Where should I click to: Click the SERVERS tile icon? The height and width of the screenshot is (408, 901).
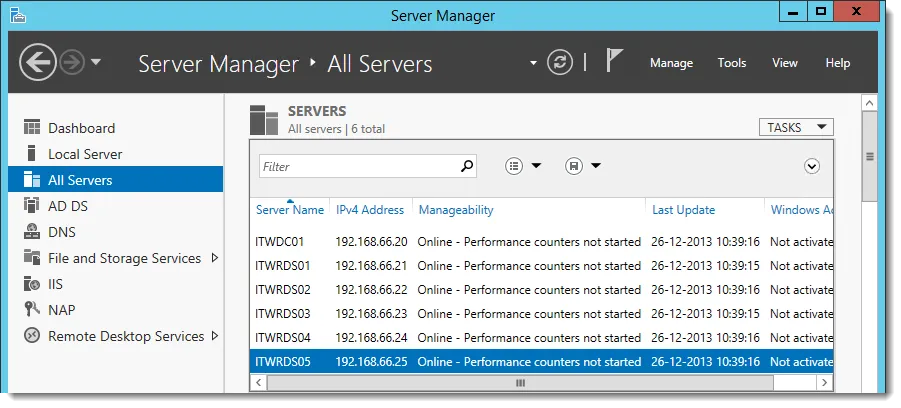click(264, 120)
